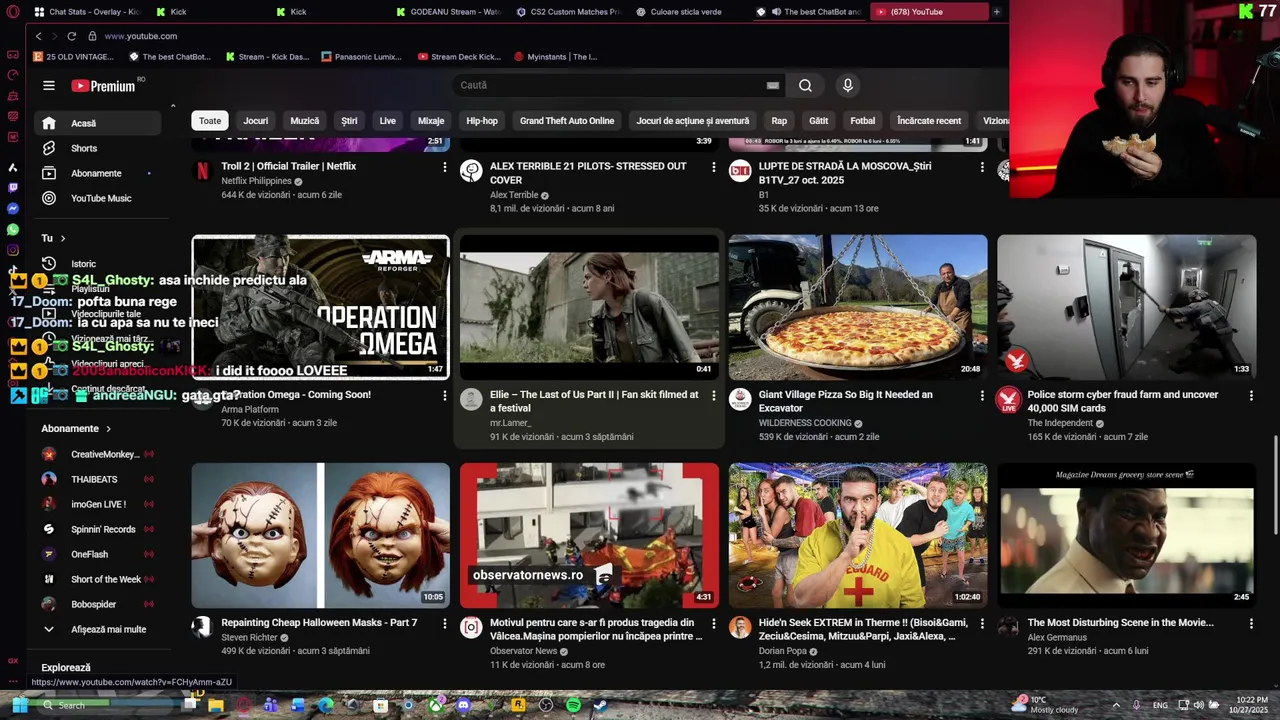Open the on-screen keyboard in search box
This screenshot has width=1280, height=720.
click(772, 85)
